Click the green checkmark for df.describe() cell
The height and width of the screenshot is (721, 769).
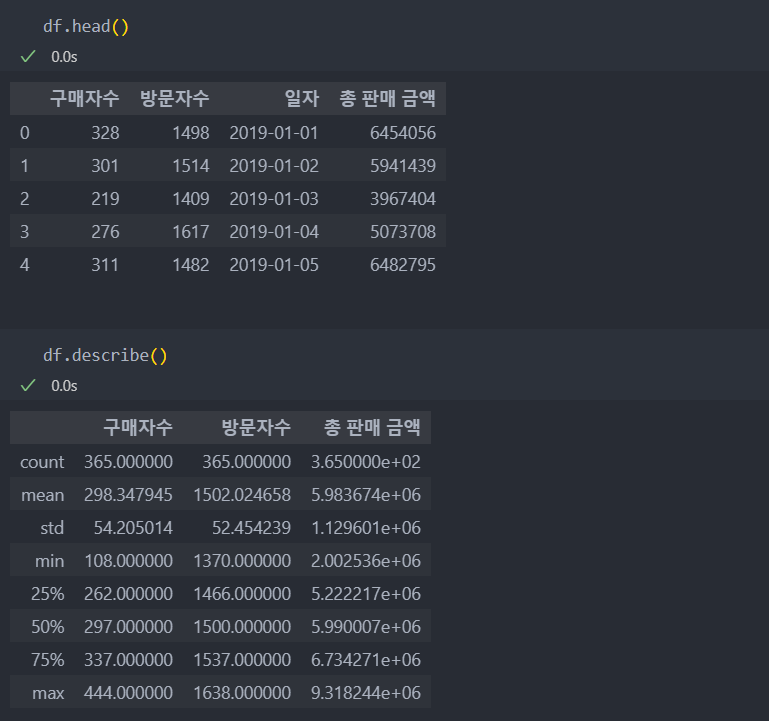click(x=28, y=386)
